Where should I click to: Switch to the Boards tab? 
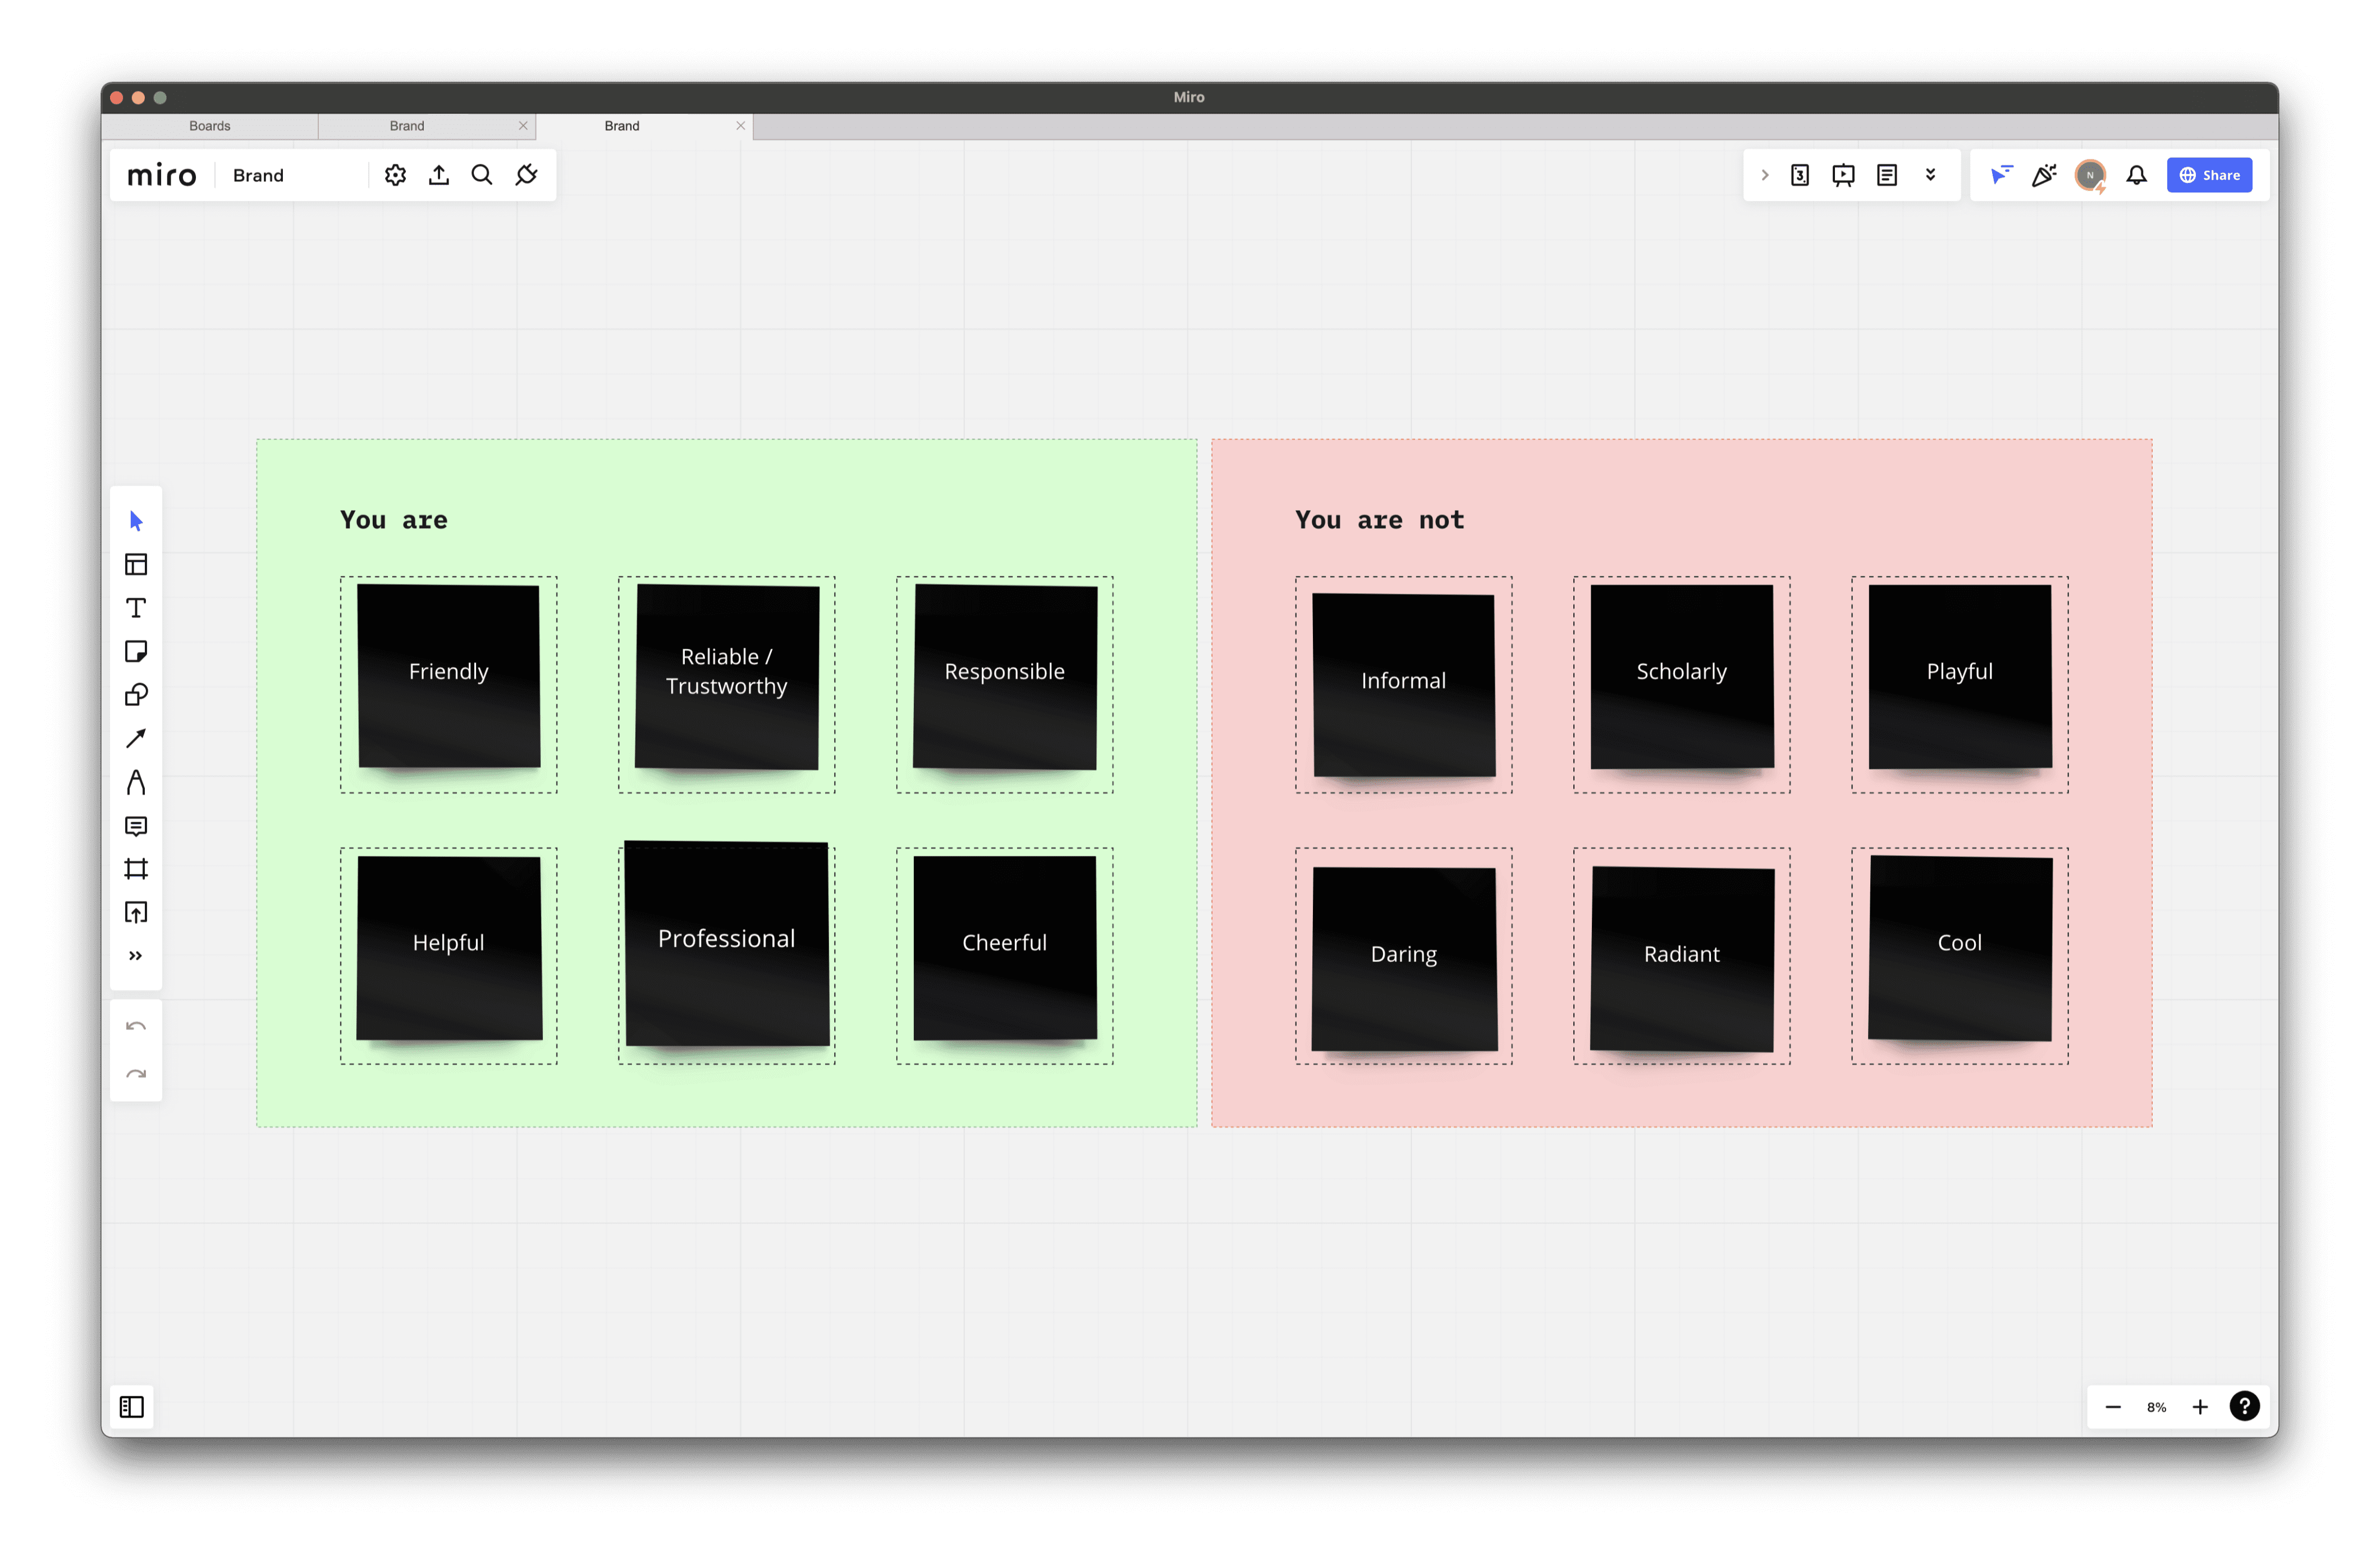coord(210,126)
